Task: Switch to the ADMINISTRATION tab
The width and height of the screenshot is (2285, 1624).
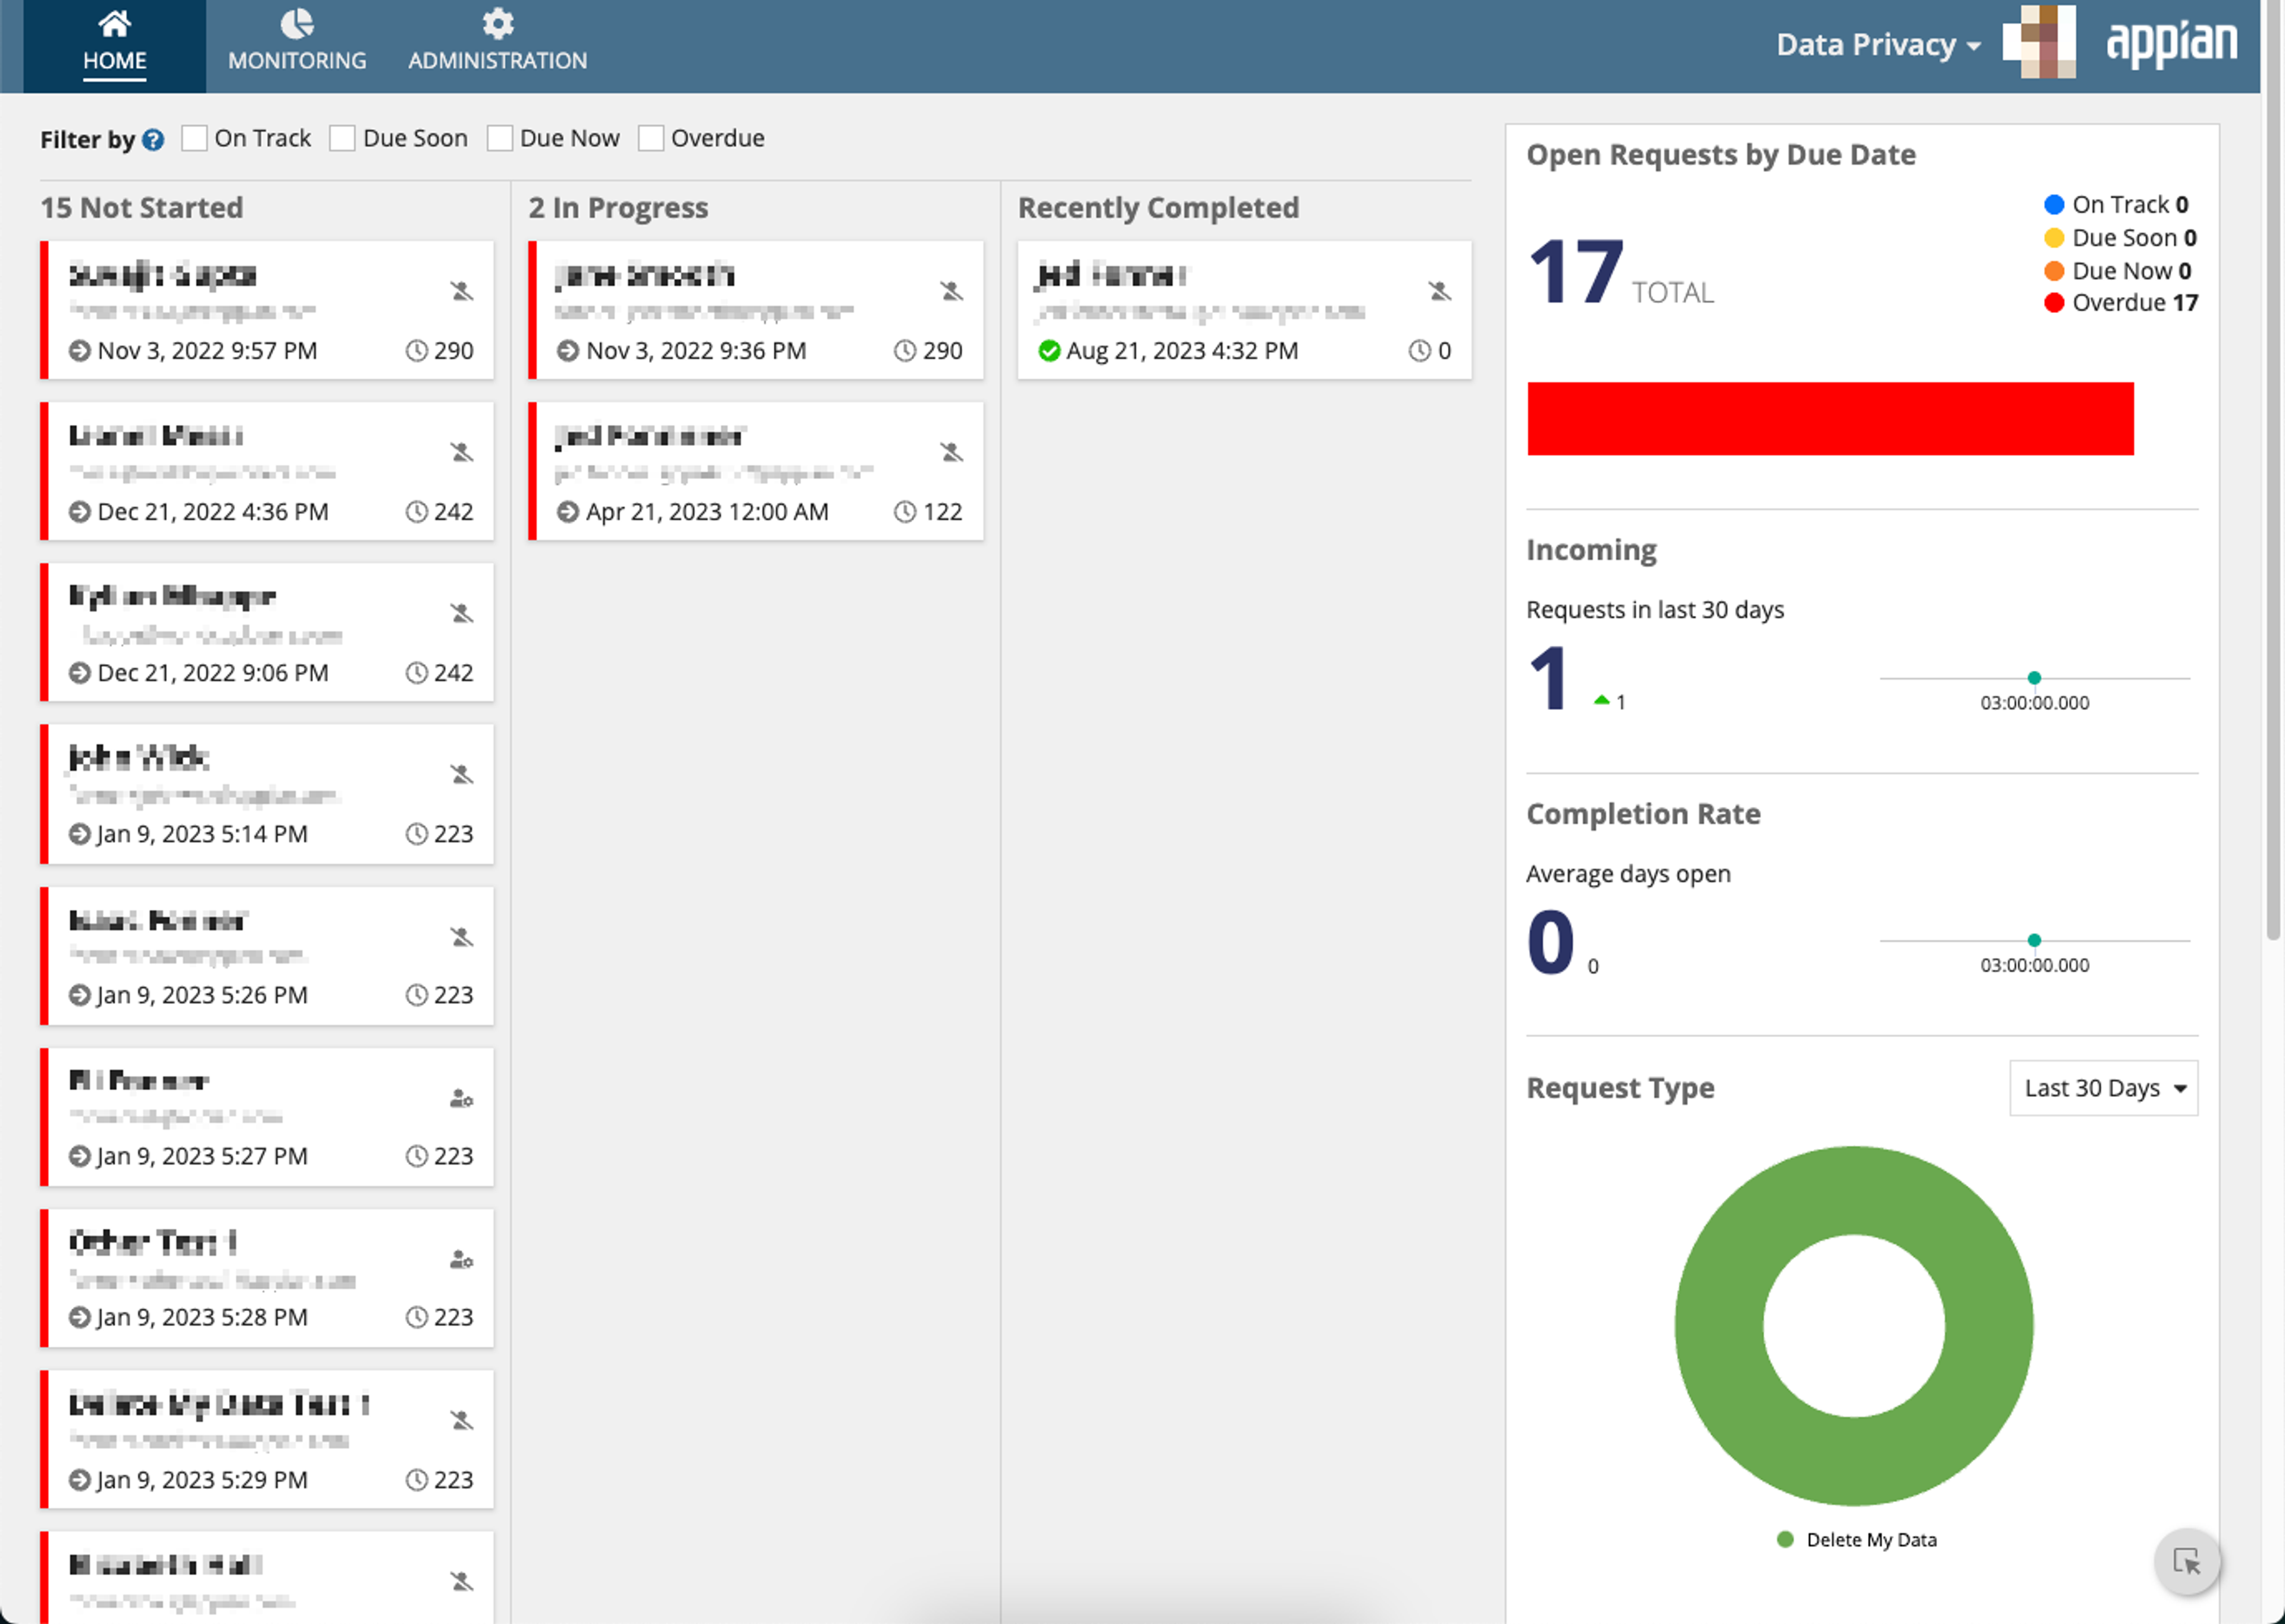Action: pyautogui.click(x=497, y=46)
